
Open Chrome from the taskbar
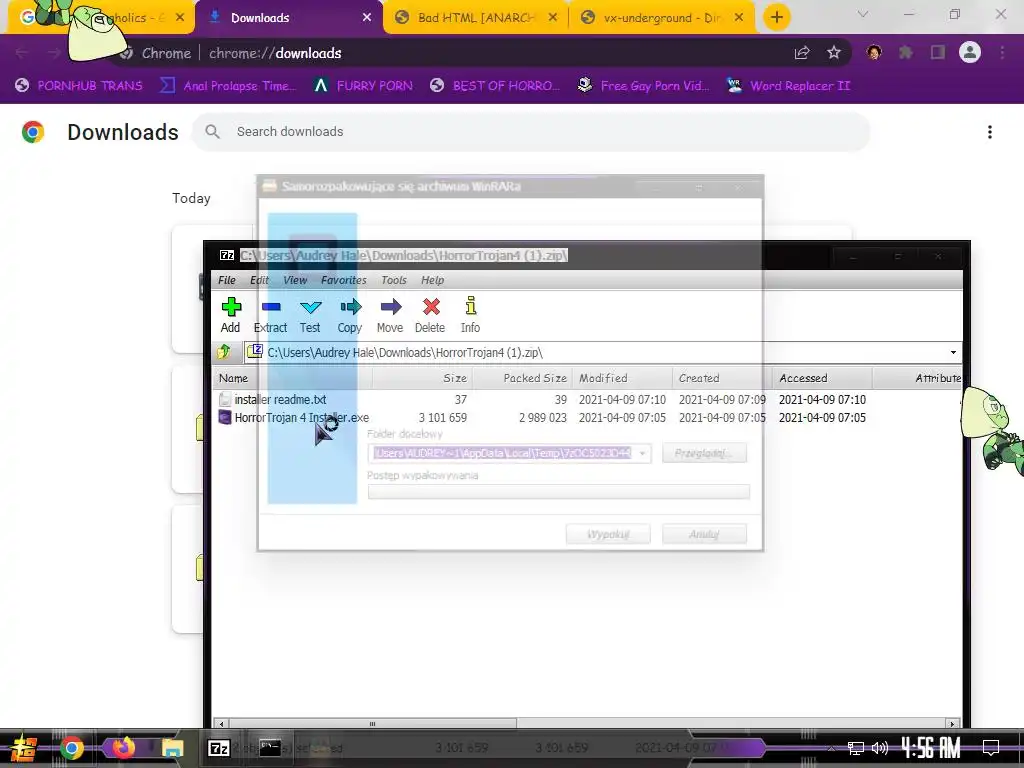[x=72, y=748]
